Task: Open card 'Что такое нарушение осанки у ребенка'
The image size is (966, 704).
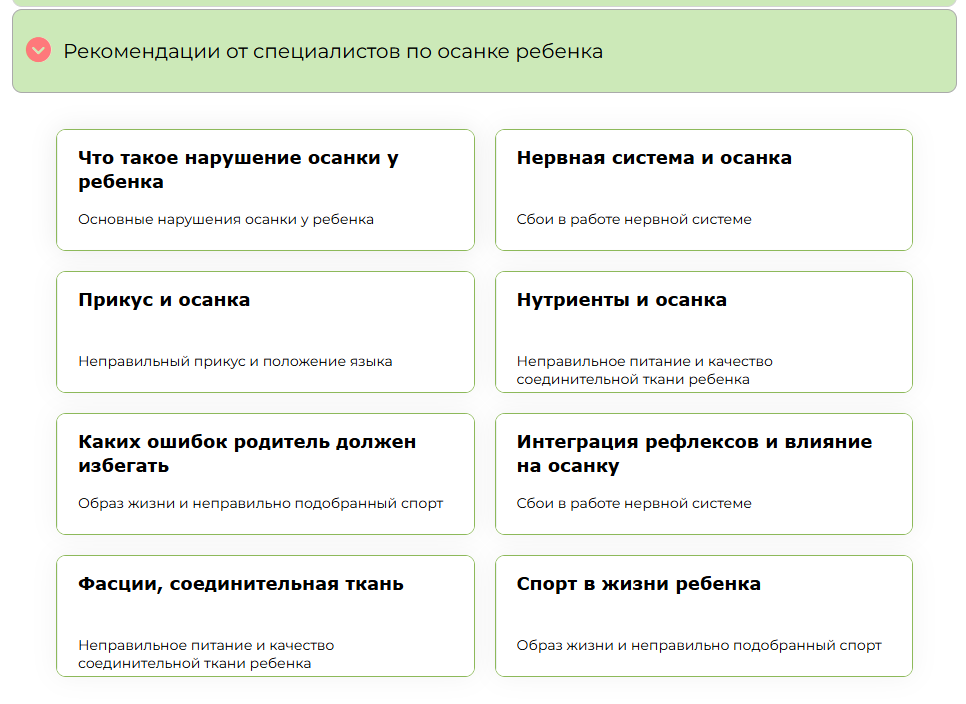Action: tap(266, 190)
